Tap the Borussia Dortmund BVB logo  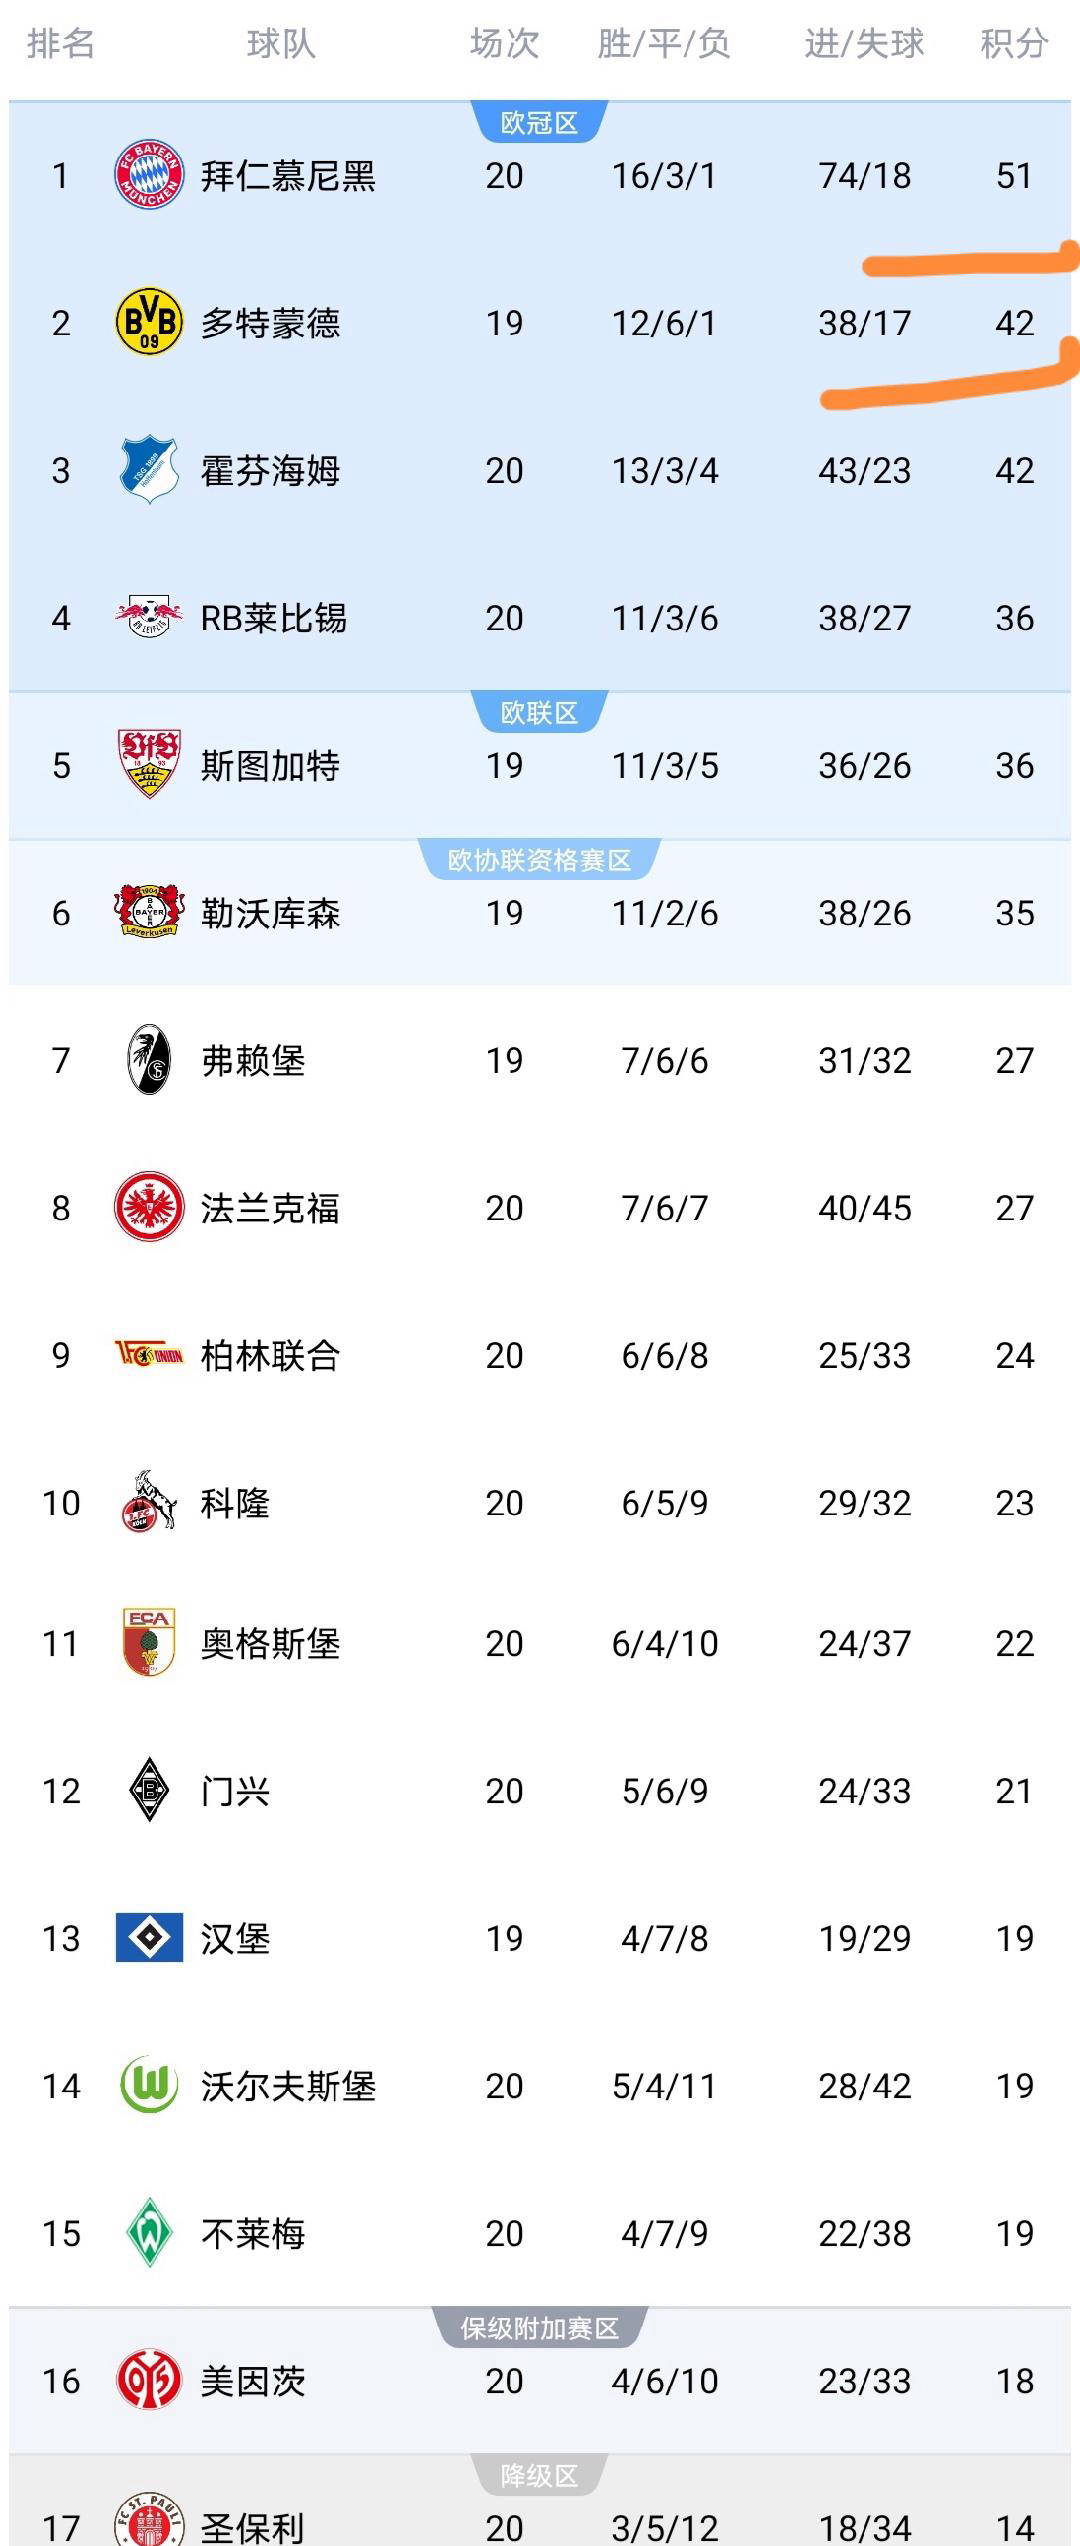click(x=149, y=323)
